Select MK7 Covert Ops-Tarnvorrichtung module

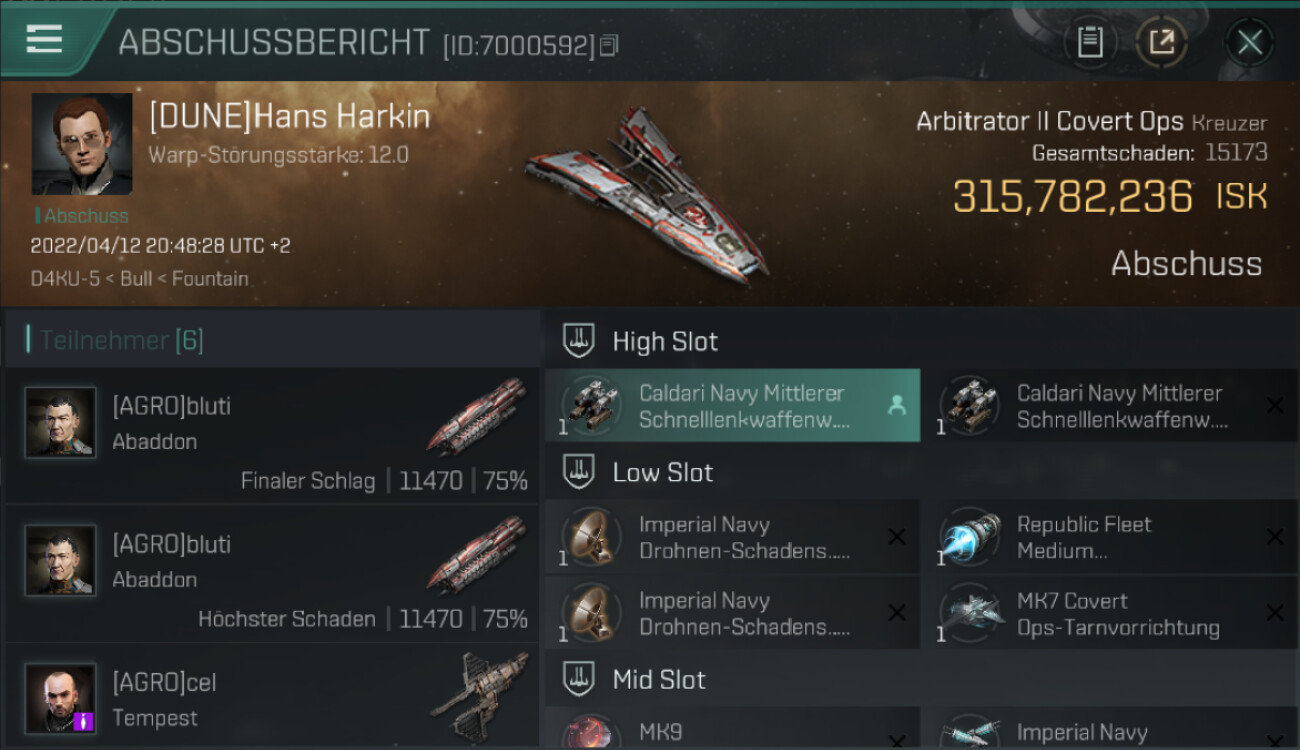tap(1108, 615)
